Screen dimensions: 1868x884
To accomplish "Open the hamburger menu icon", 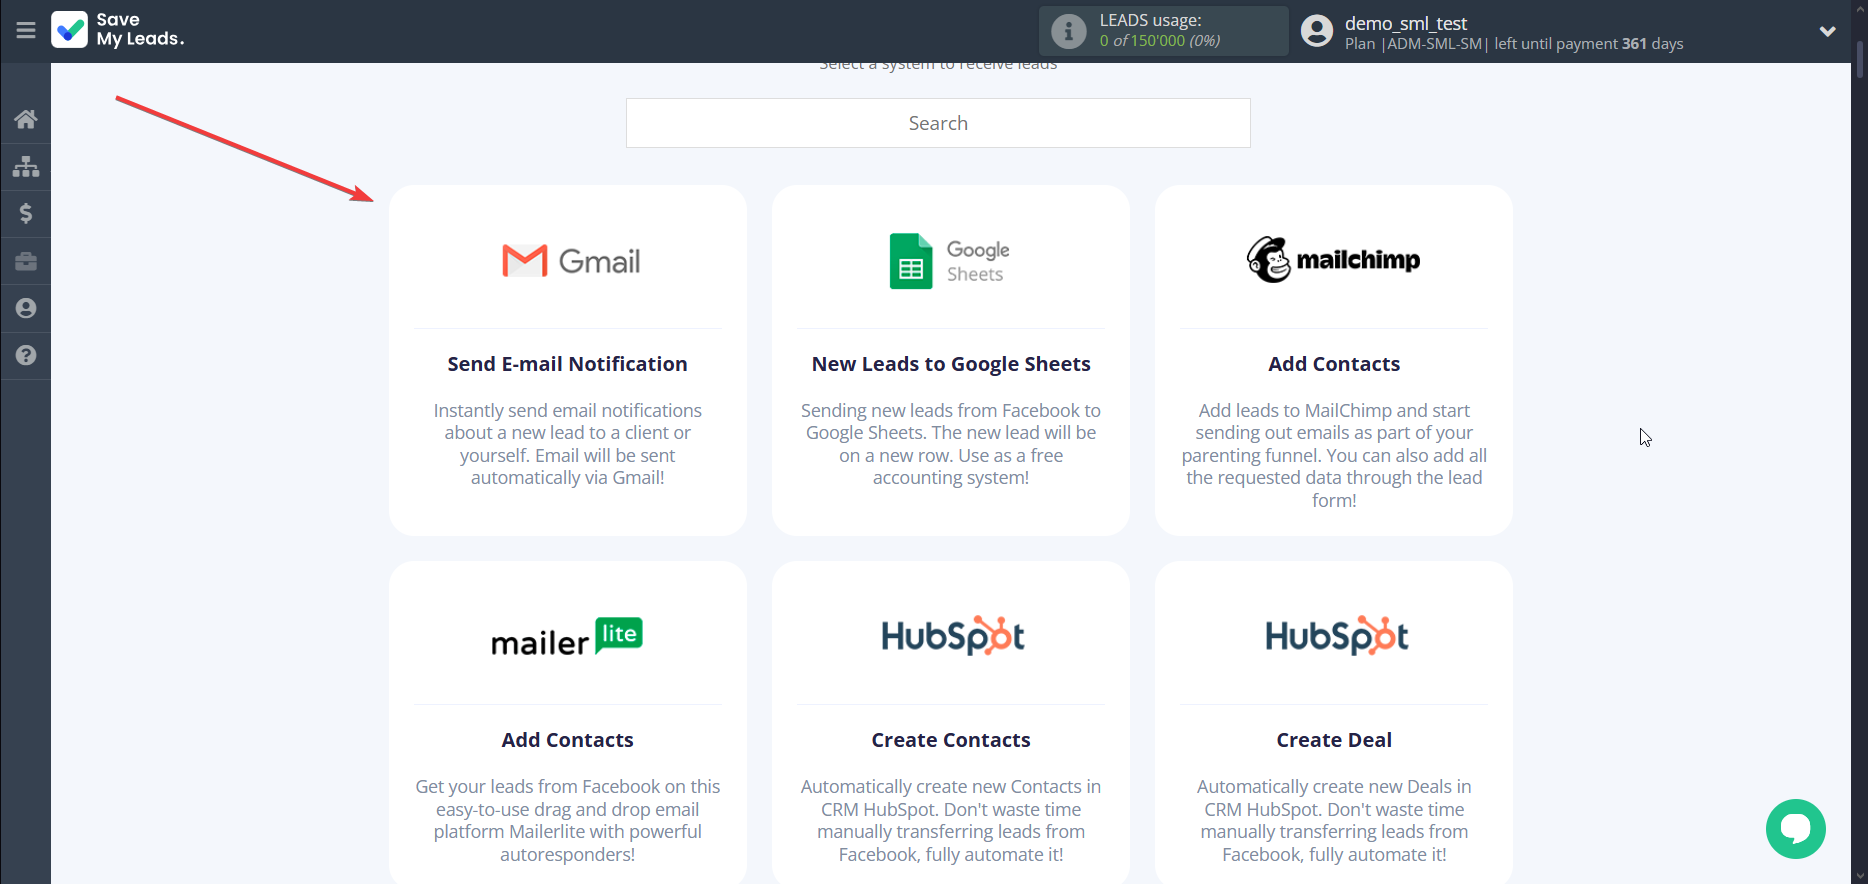I will (26, 30).
